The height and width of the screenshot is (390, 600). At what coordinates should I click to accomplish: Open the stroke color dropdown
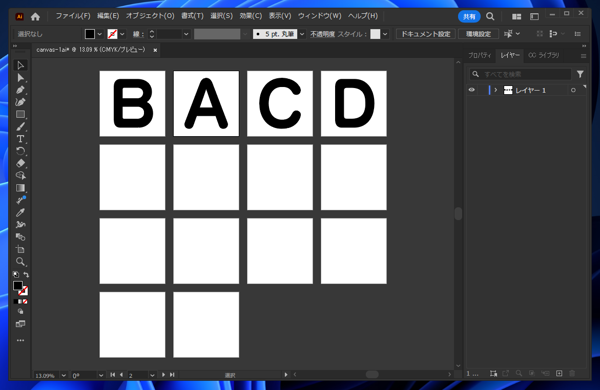coord(122,34)
